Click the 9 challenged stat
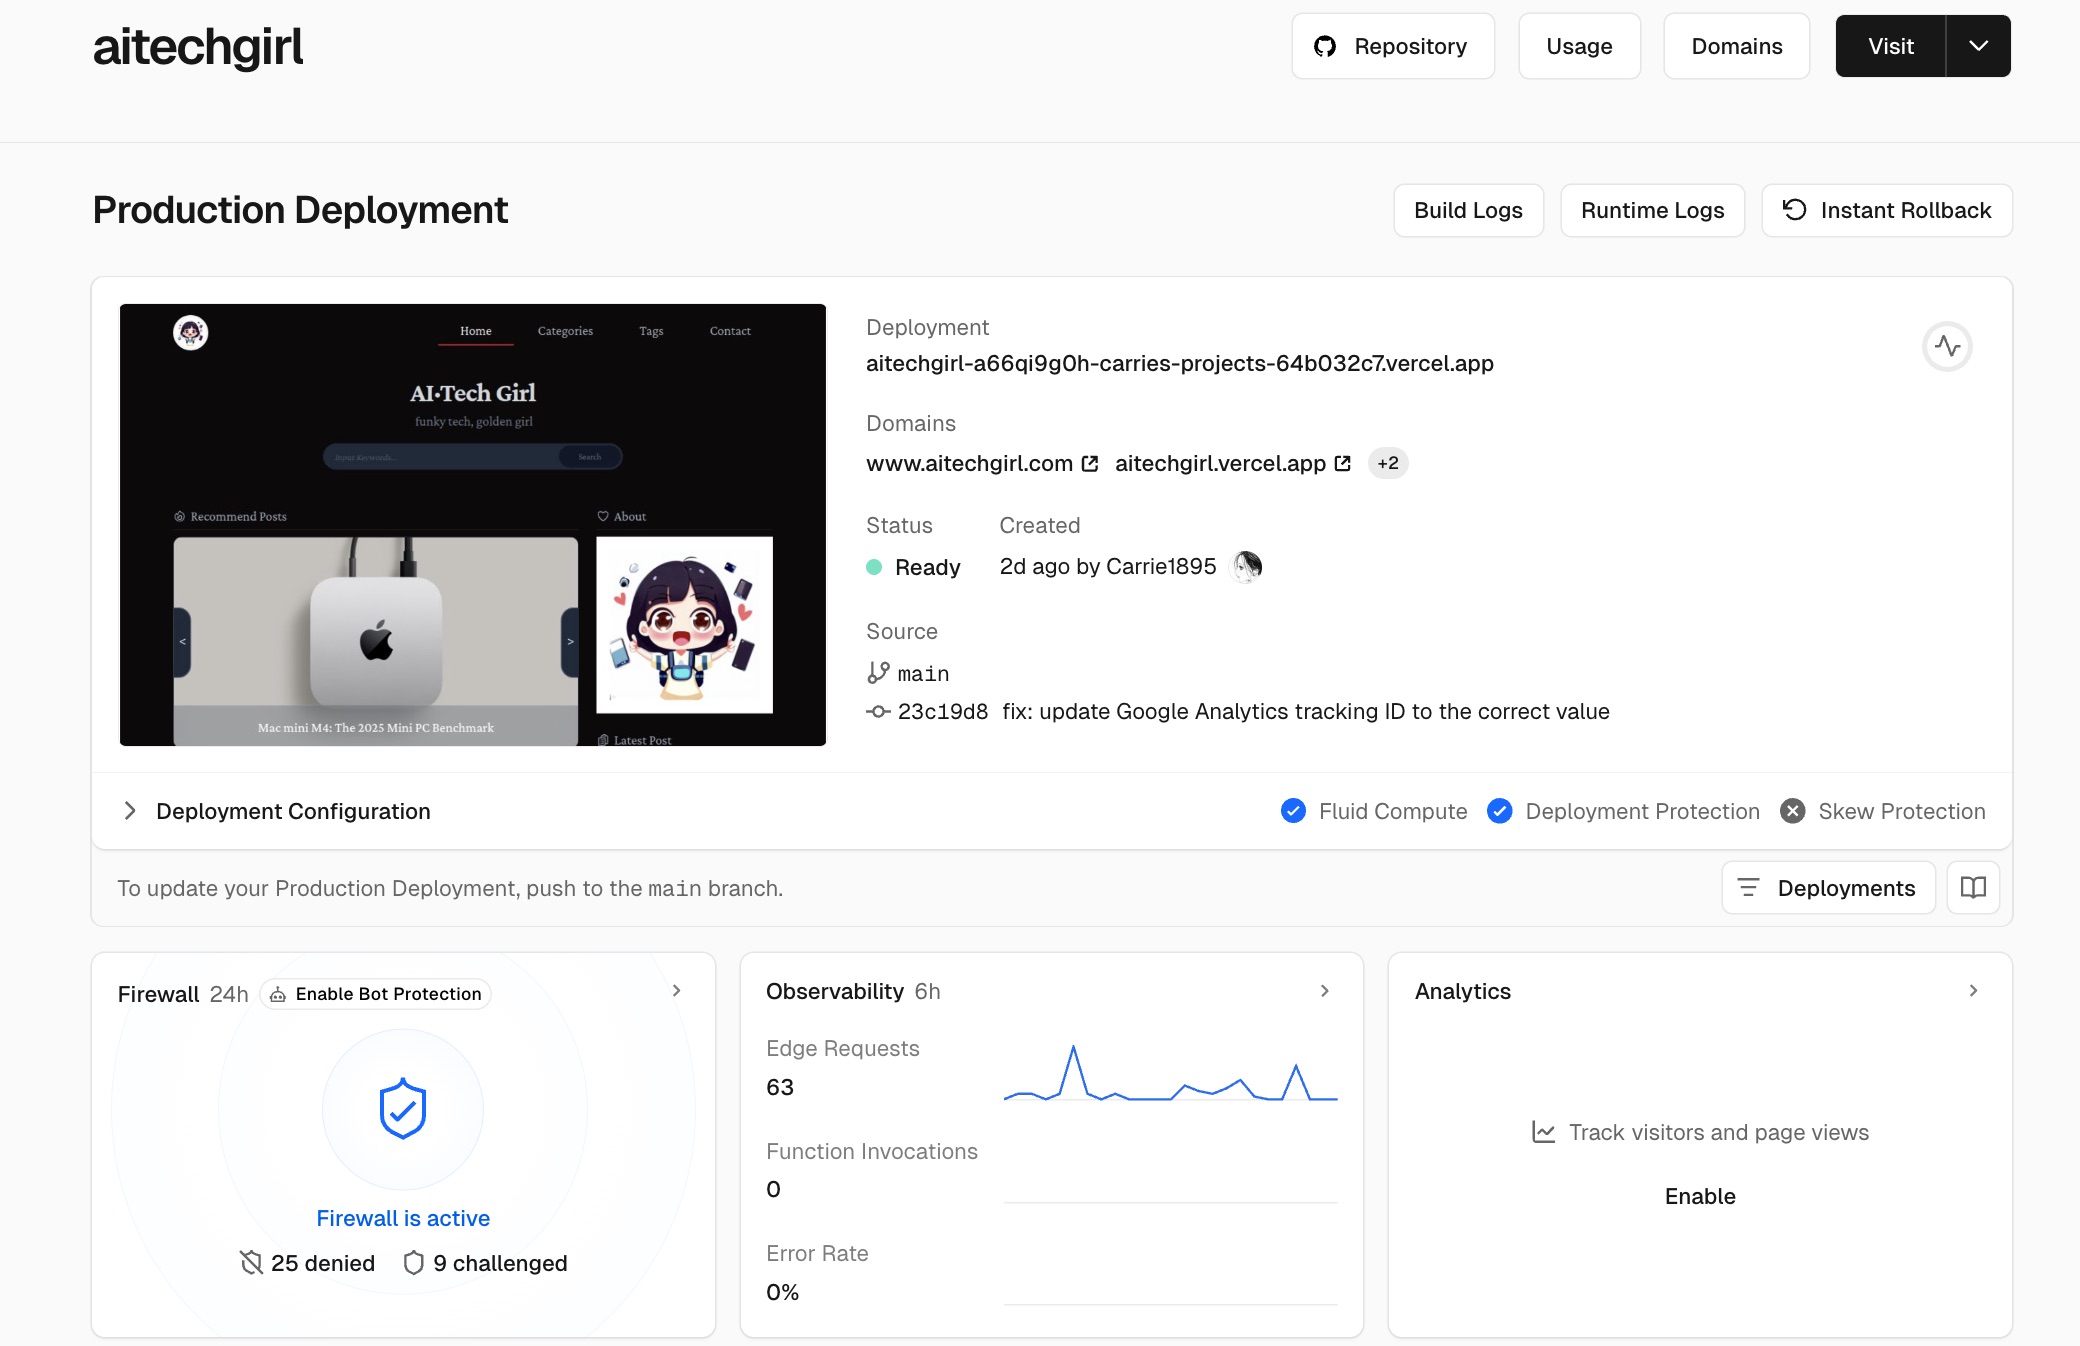 485,1263
